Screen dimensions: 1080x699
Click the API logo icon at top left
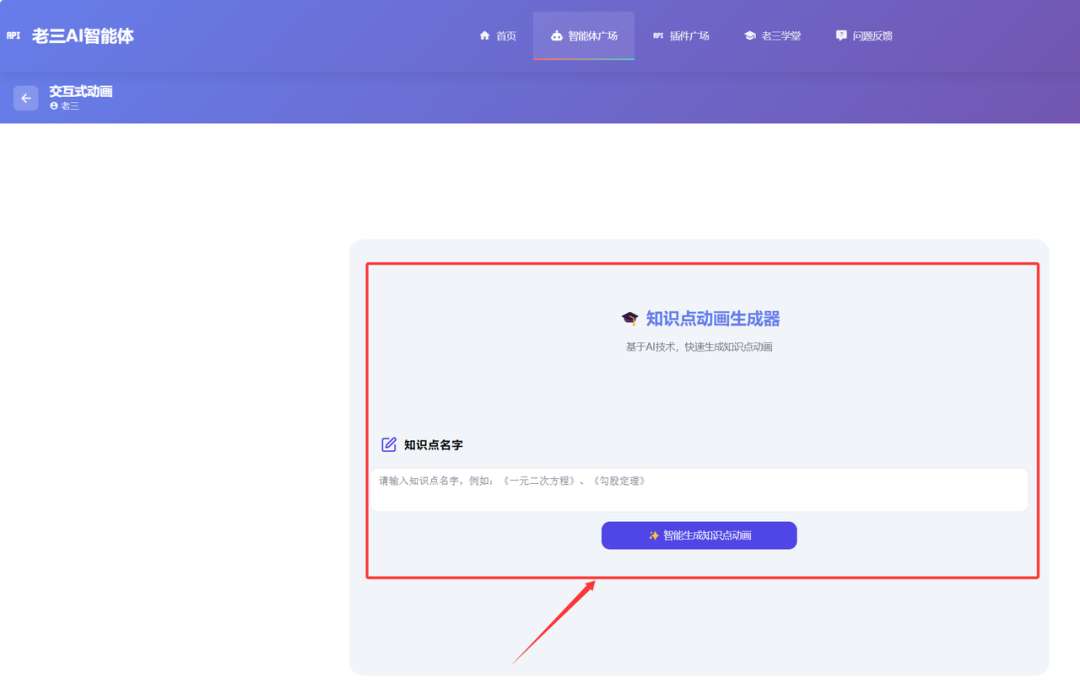click(15, 36)
